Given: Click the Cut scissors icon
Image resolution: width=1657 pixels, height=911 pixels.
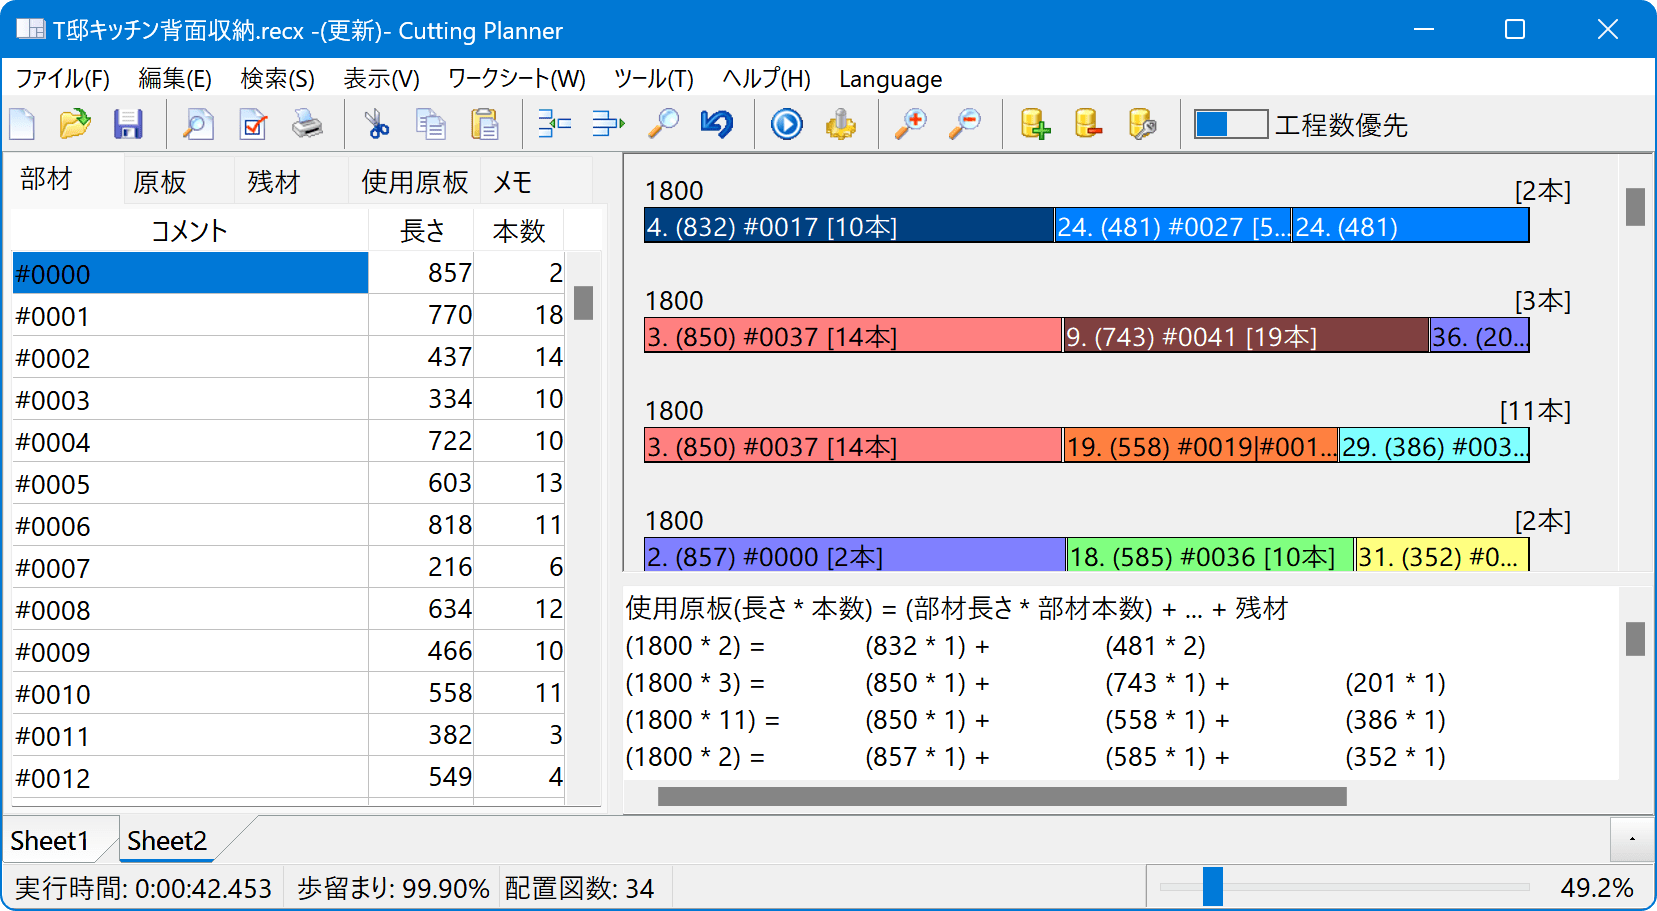Looking at the screenshot, I should point(376,125).
